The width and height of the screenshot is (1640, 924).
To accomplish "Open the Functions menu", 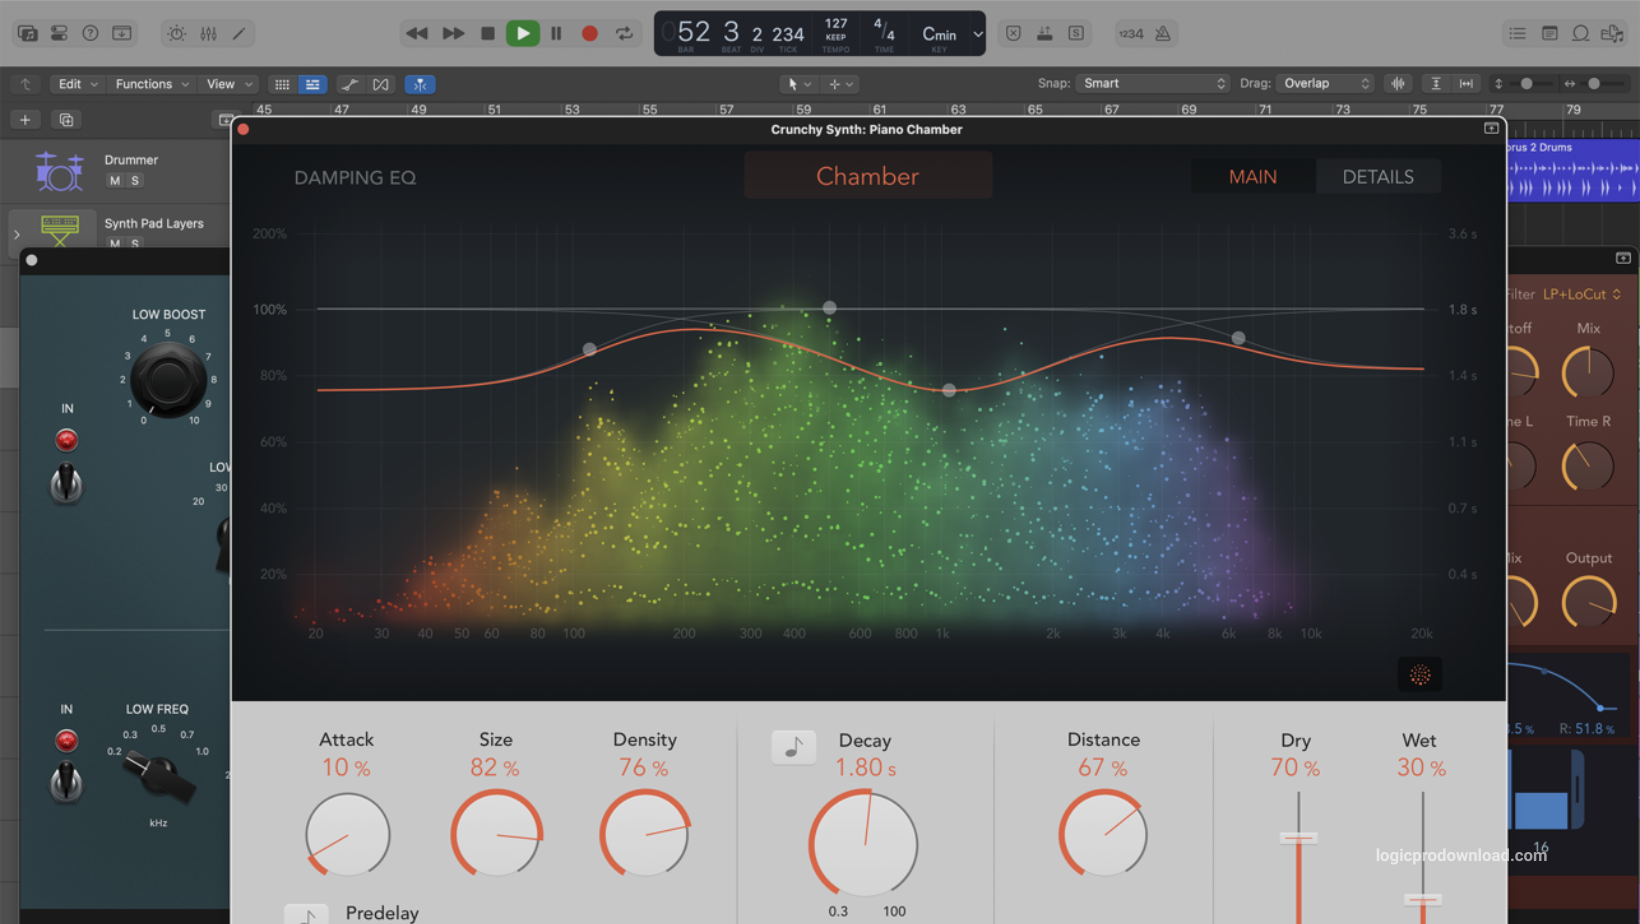I will coord(148,83).
